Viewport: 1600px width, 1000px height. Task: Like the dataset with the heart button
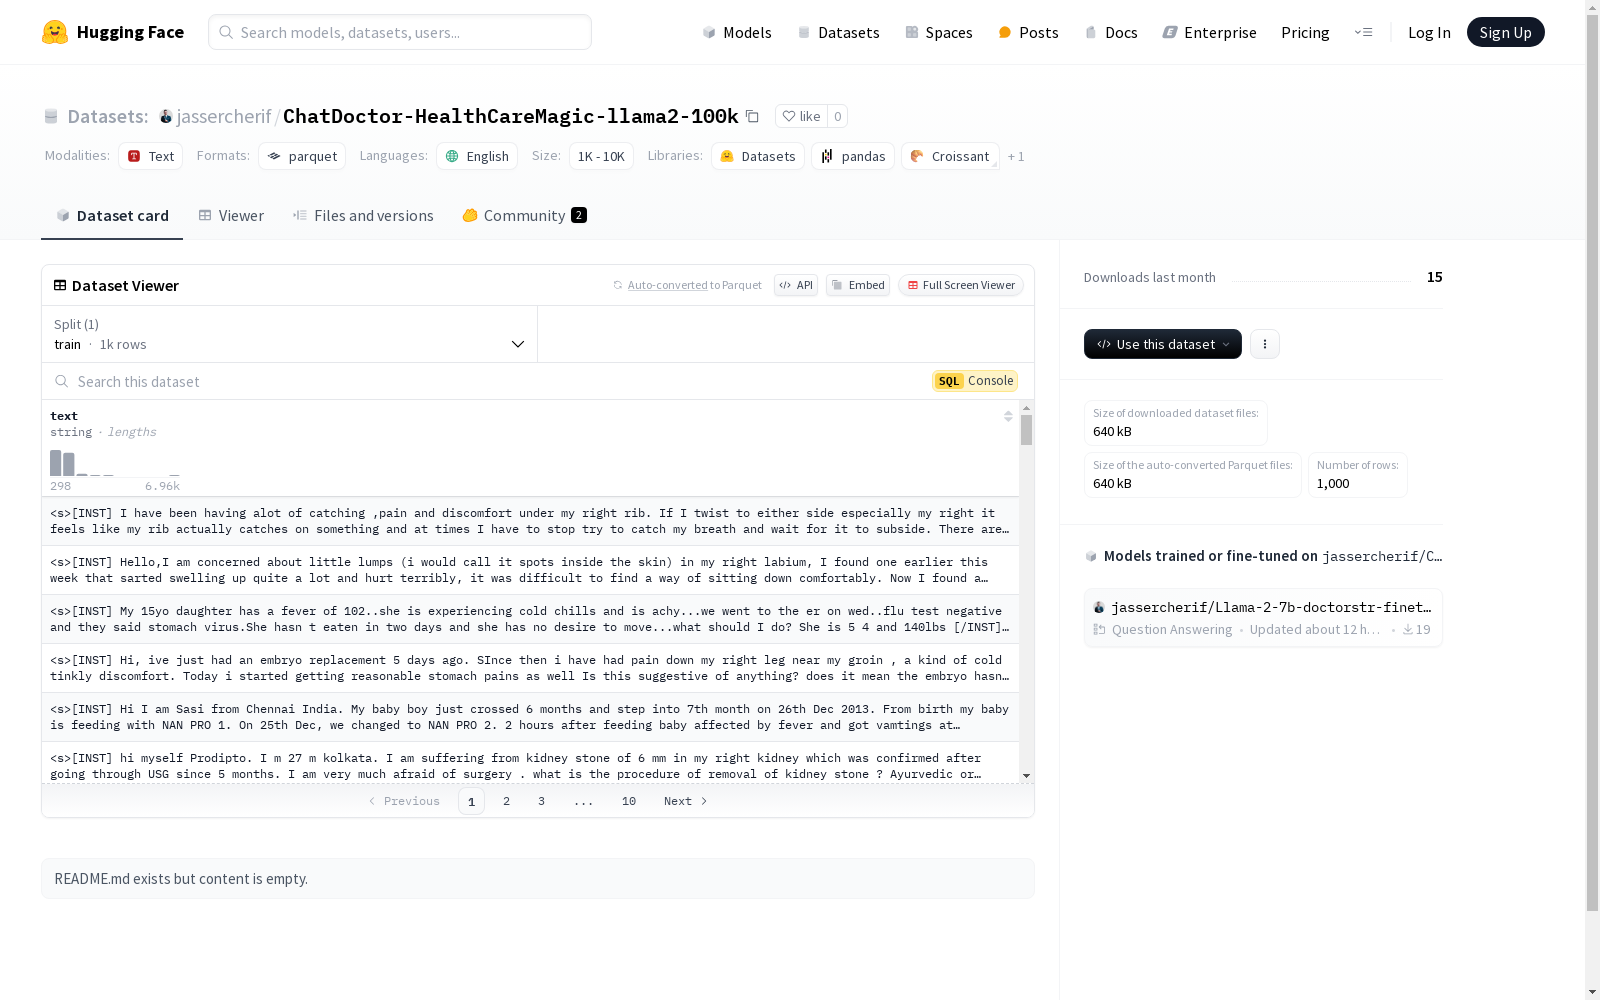[x=801, y=116]
